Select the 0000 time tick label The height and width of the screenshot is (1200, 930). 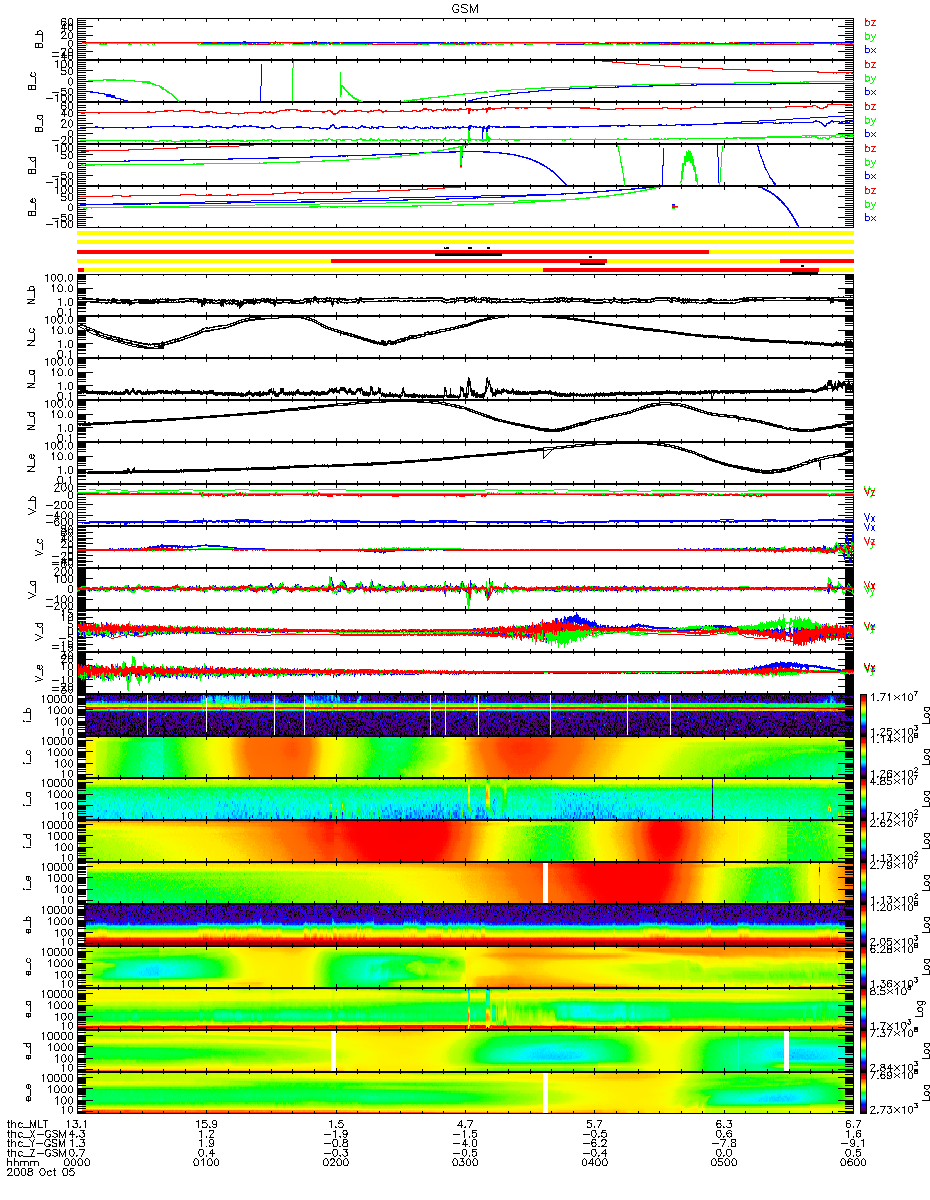tap(77, 1163)
